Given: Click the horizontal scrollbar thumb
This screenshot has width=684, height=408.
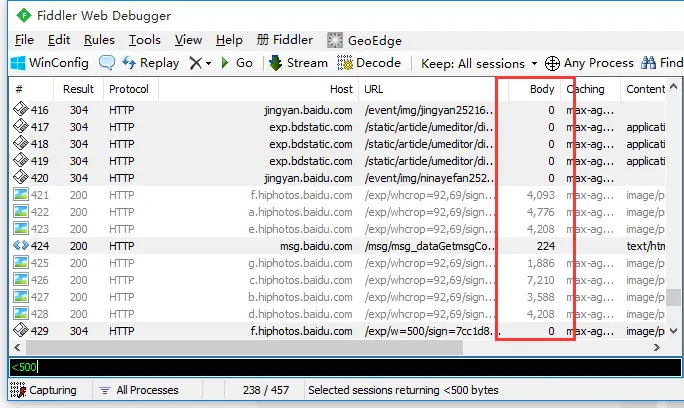Looking at the screenshot, I should [x=244, y=347].
